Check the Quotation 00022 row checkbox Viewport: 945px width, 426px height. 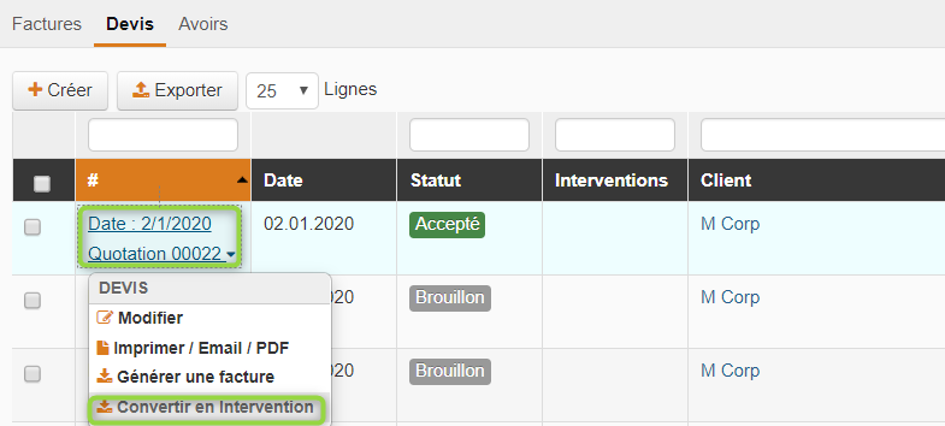click(x=32, y=227)
